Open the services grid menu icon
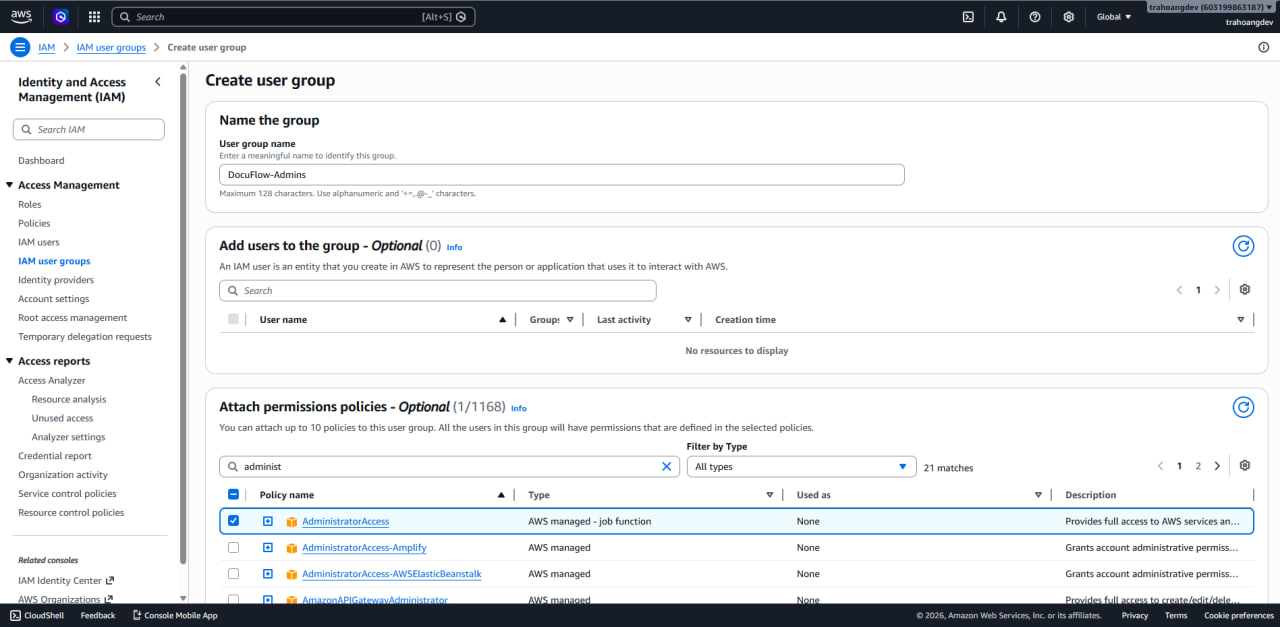The height and width of the screenshot is (627, 1280). pyautogui.click(x=94, y=16)
